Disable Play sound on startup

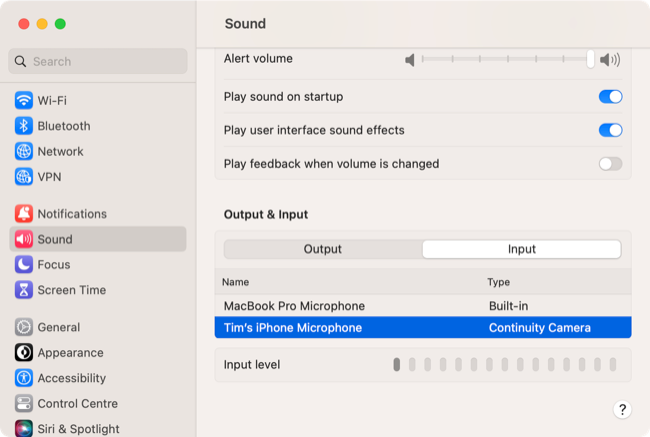pos(610,97)
